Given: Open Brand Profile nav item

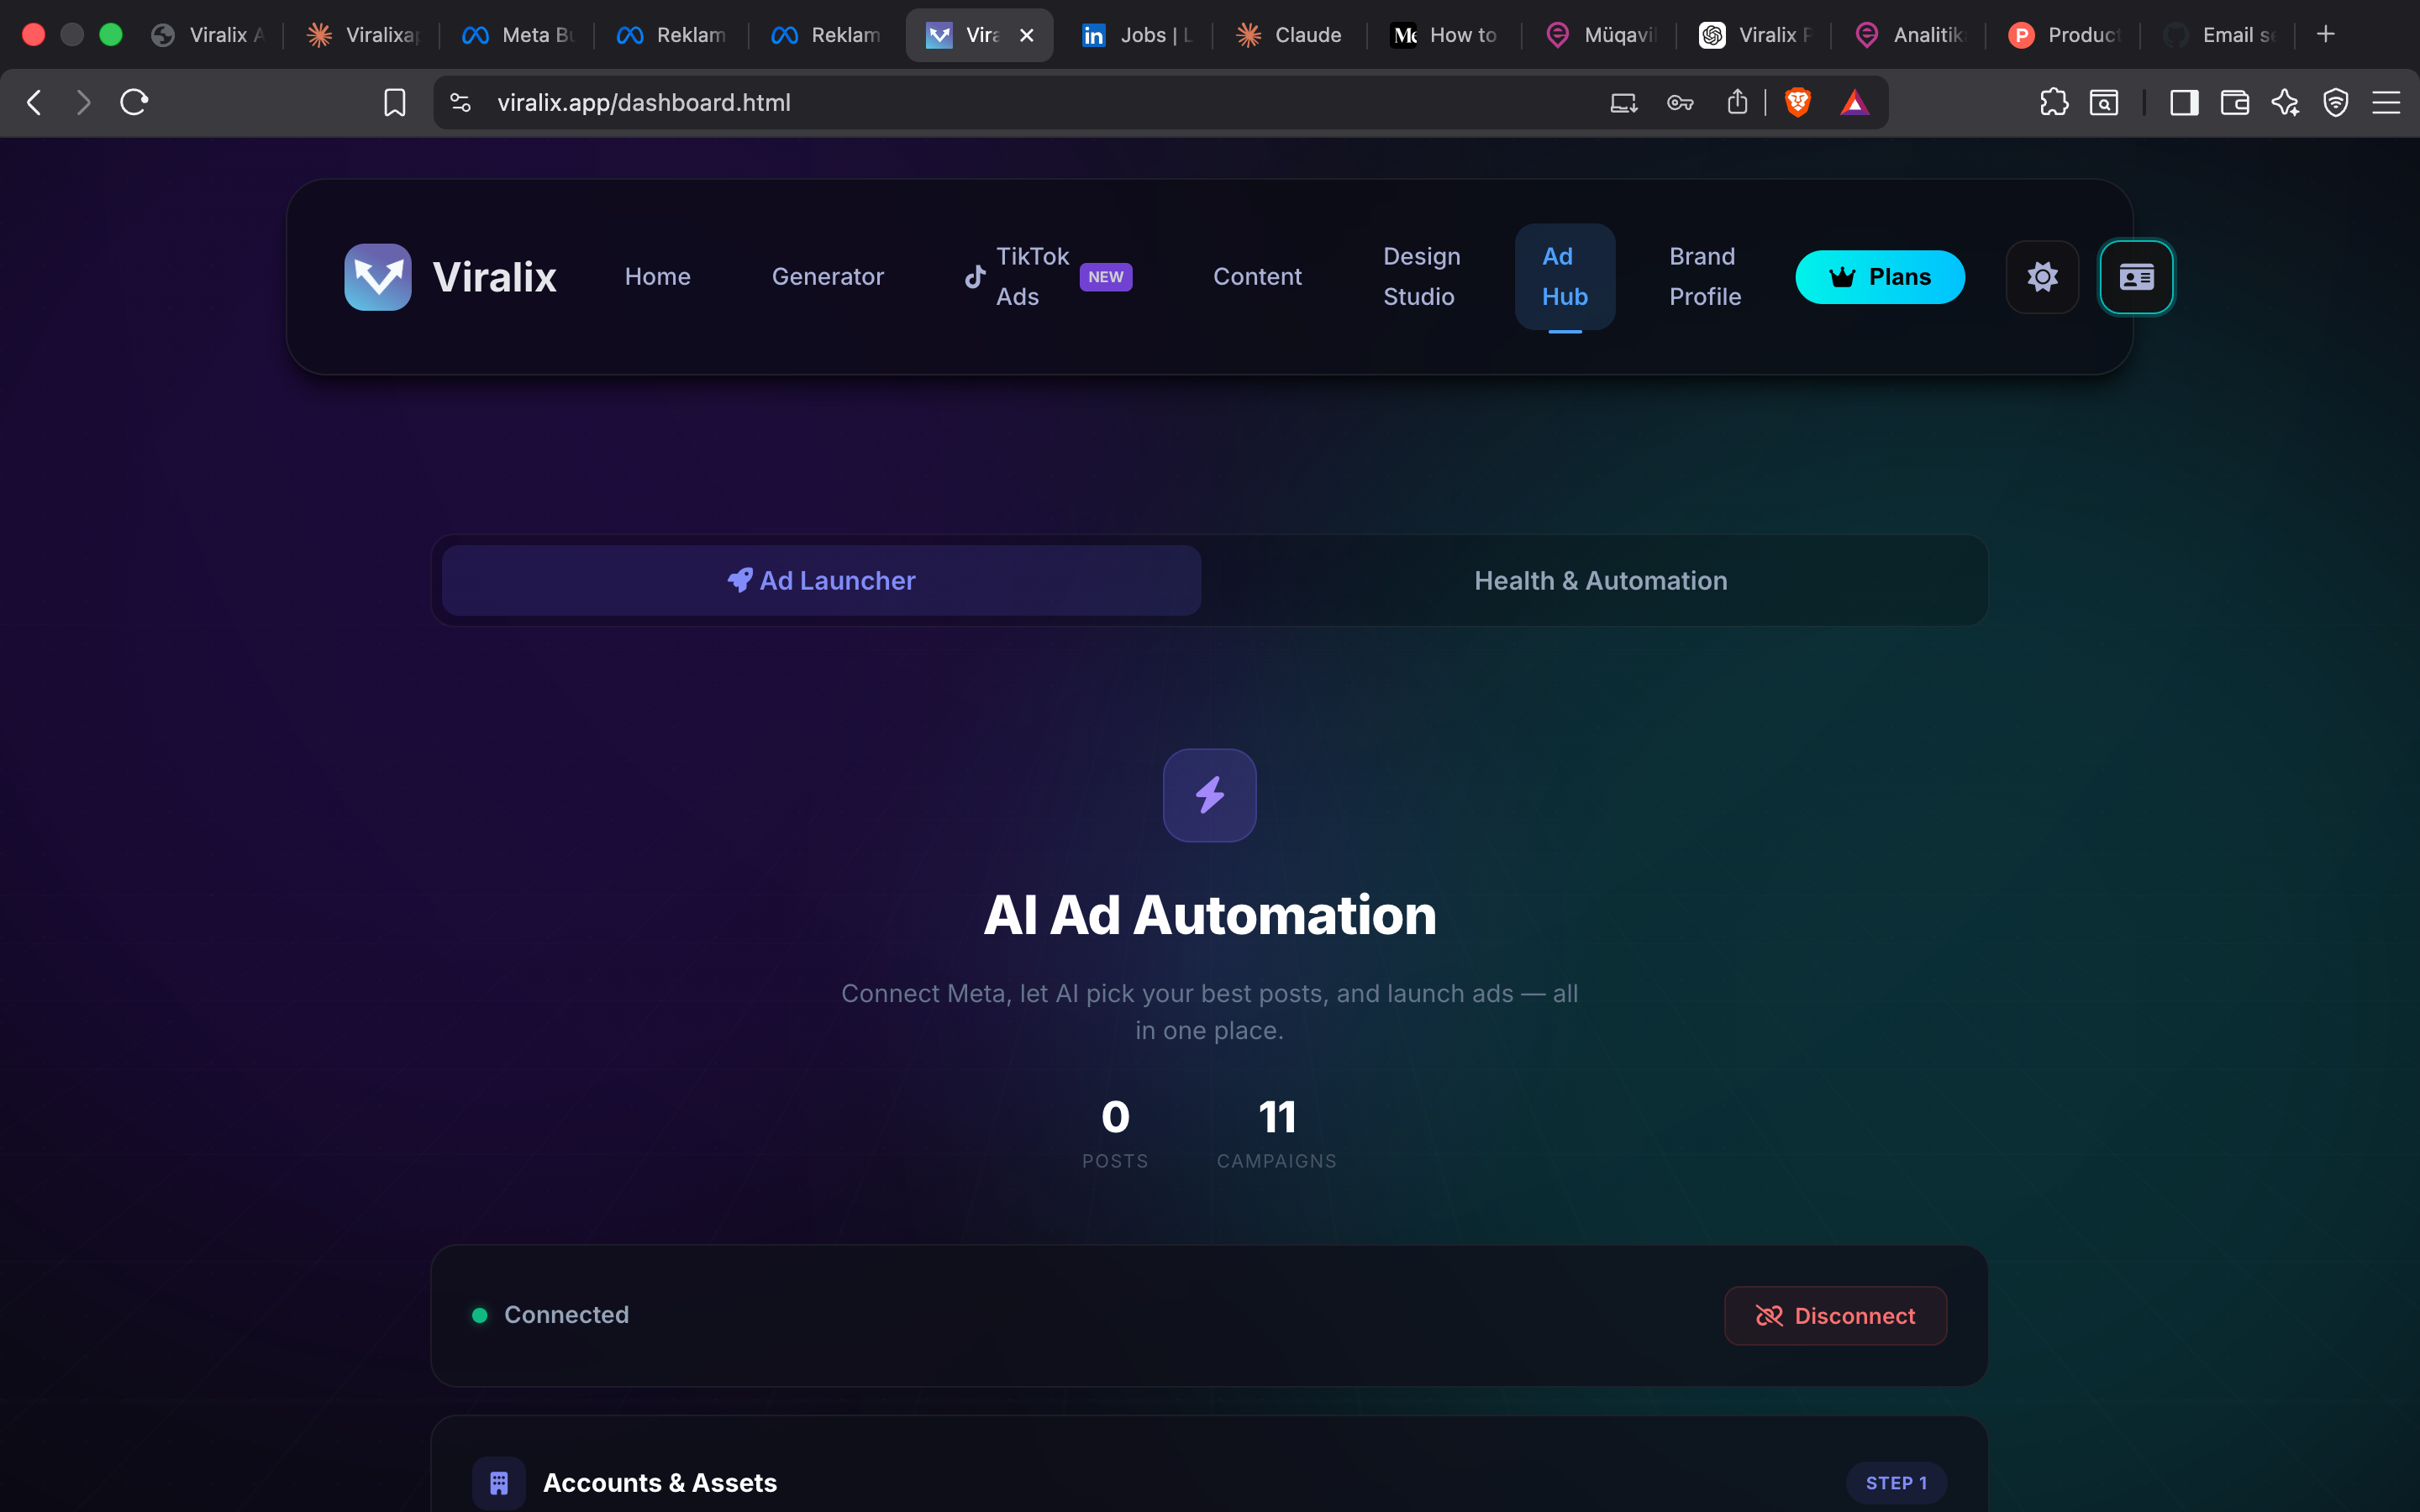Looking at the screenshot, I should (x=1705, y=277).
